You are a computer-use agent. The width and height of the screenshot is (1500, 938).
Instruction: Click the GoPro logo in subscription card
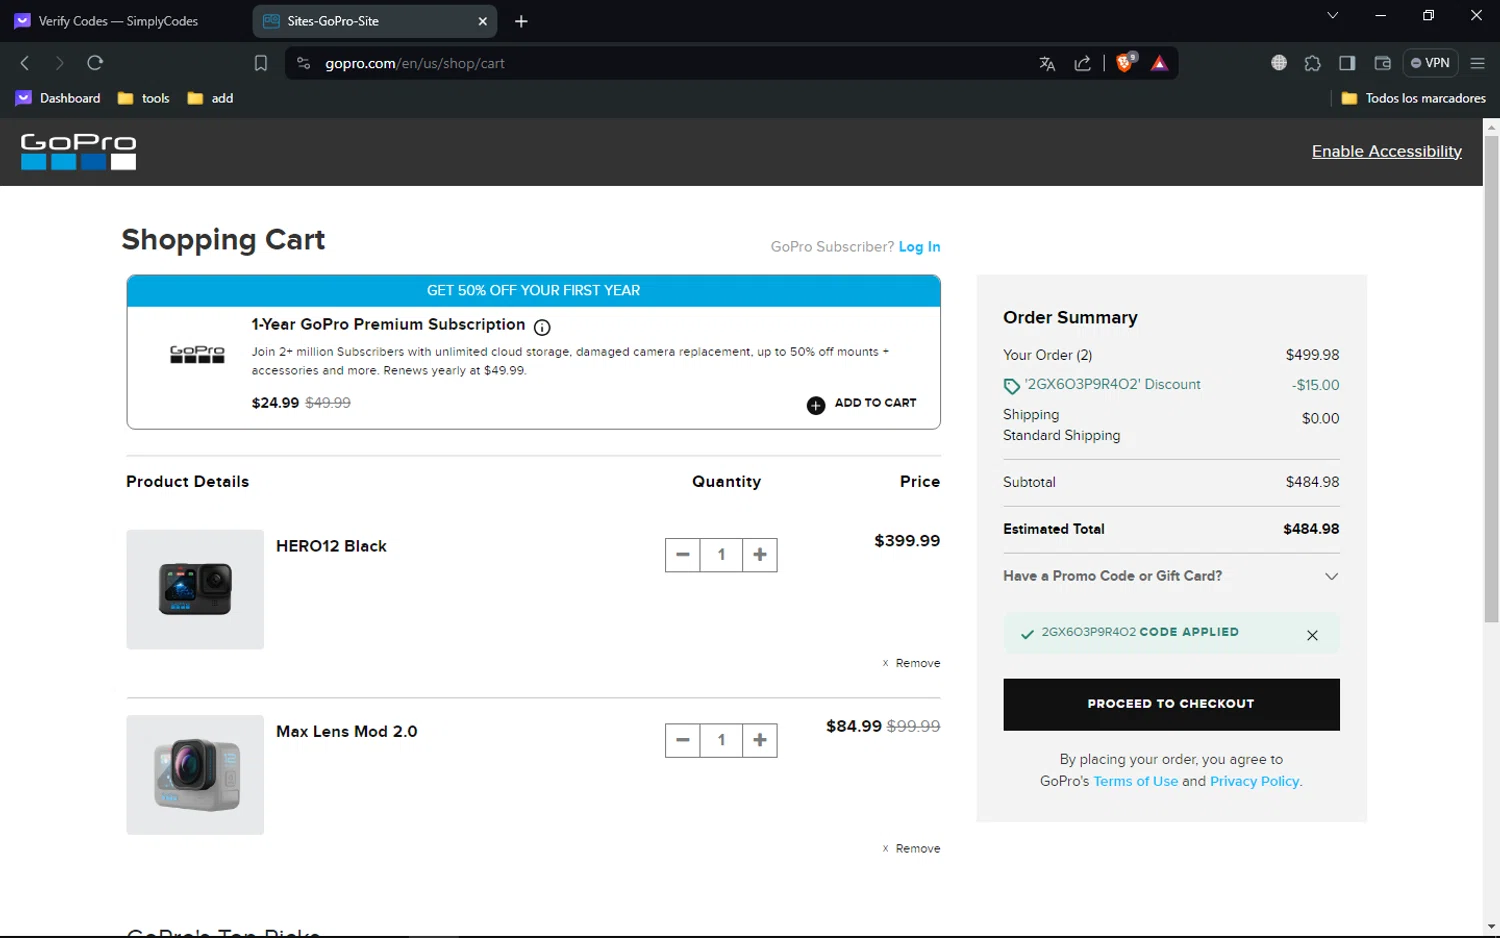(x=197, y=354)
